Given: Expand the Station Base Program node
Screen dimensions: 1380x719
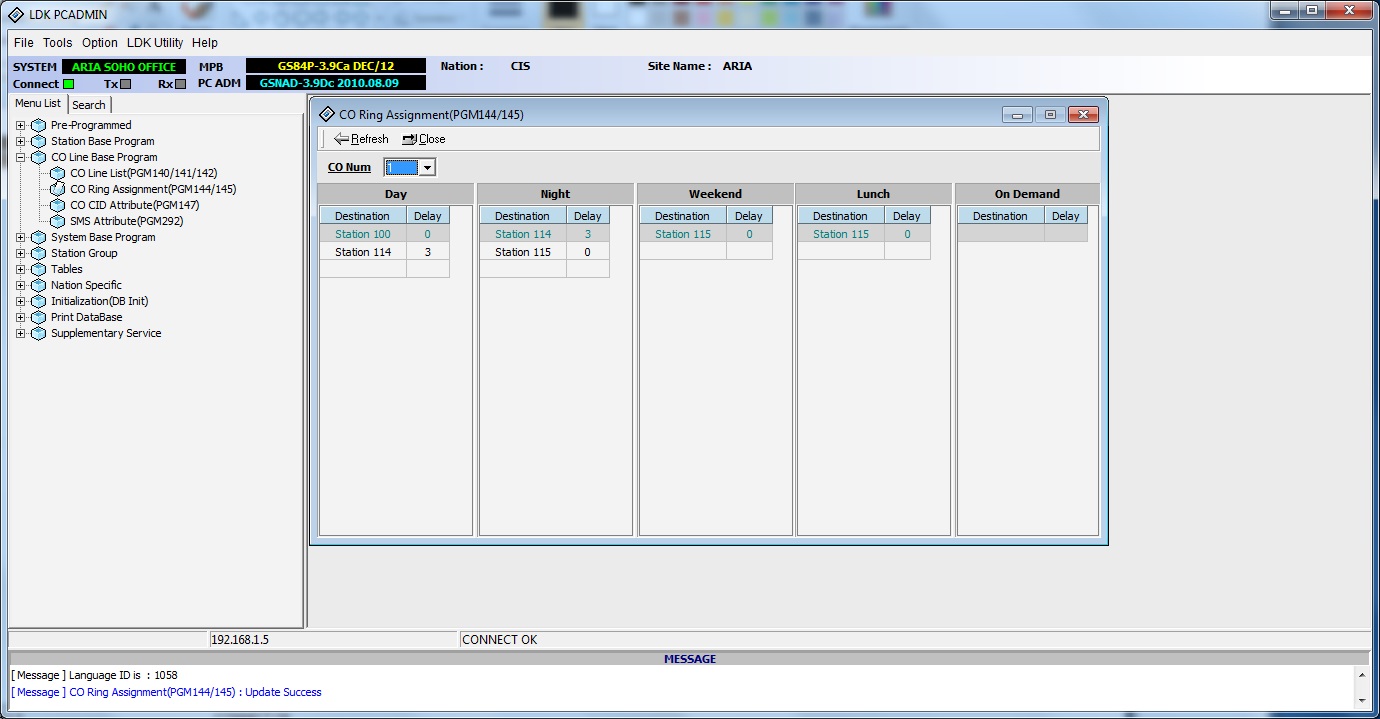Looking at the screenshot, I should coord(20,141).
